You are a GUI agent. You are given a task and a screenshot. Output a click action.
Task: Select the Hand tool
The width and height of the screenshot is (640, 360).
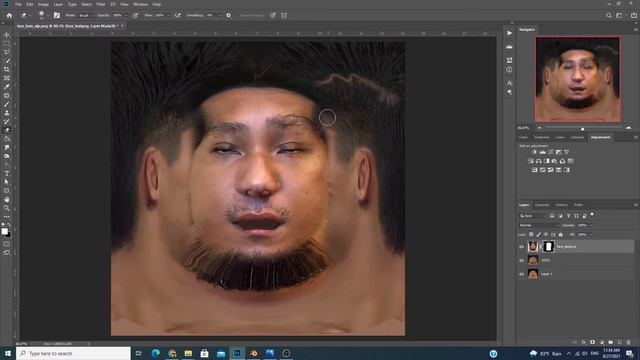pyautogui.click(x=7, y=200)
